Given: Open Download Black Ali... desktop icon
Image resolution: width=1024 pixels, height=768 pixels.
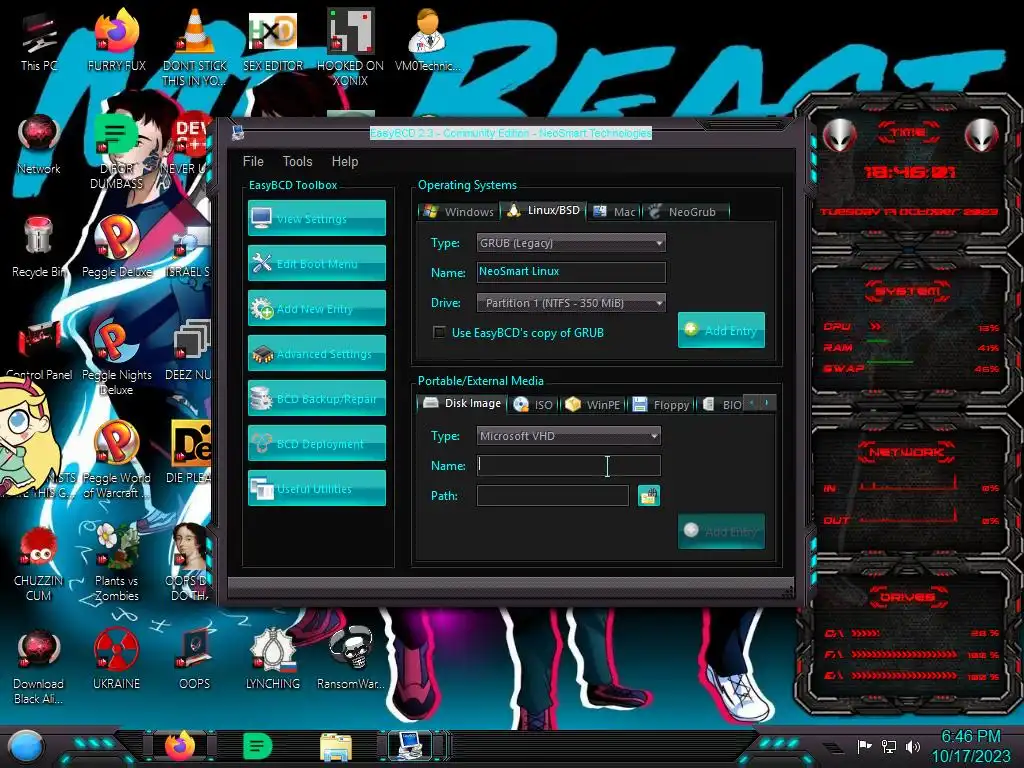Looking at the screenshot, I should coord(38,666).
